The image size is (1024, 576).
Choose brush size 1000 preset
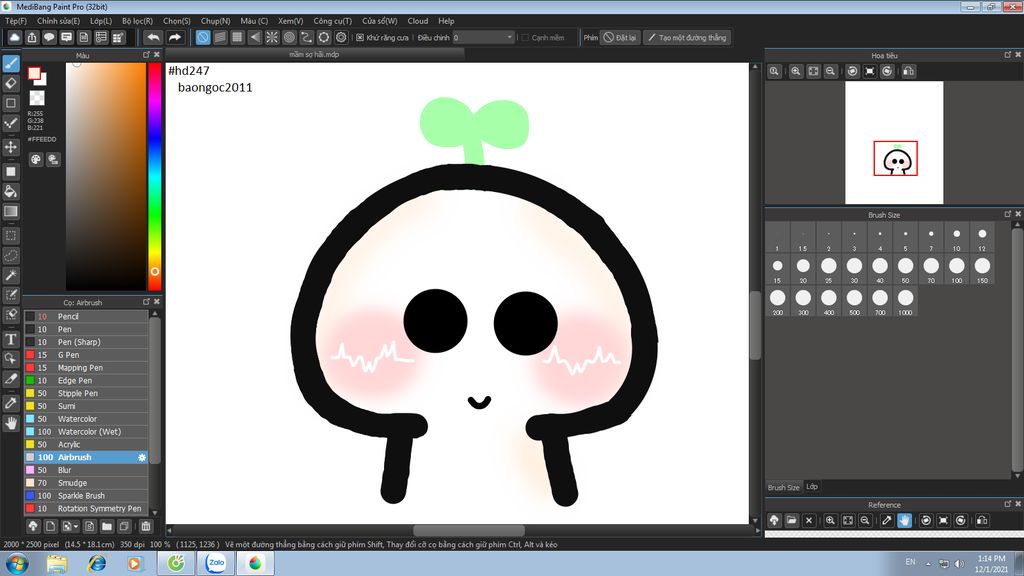(905, 301)
